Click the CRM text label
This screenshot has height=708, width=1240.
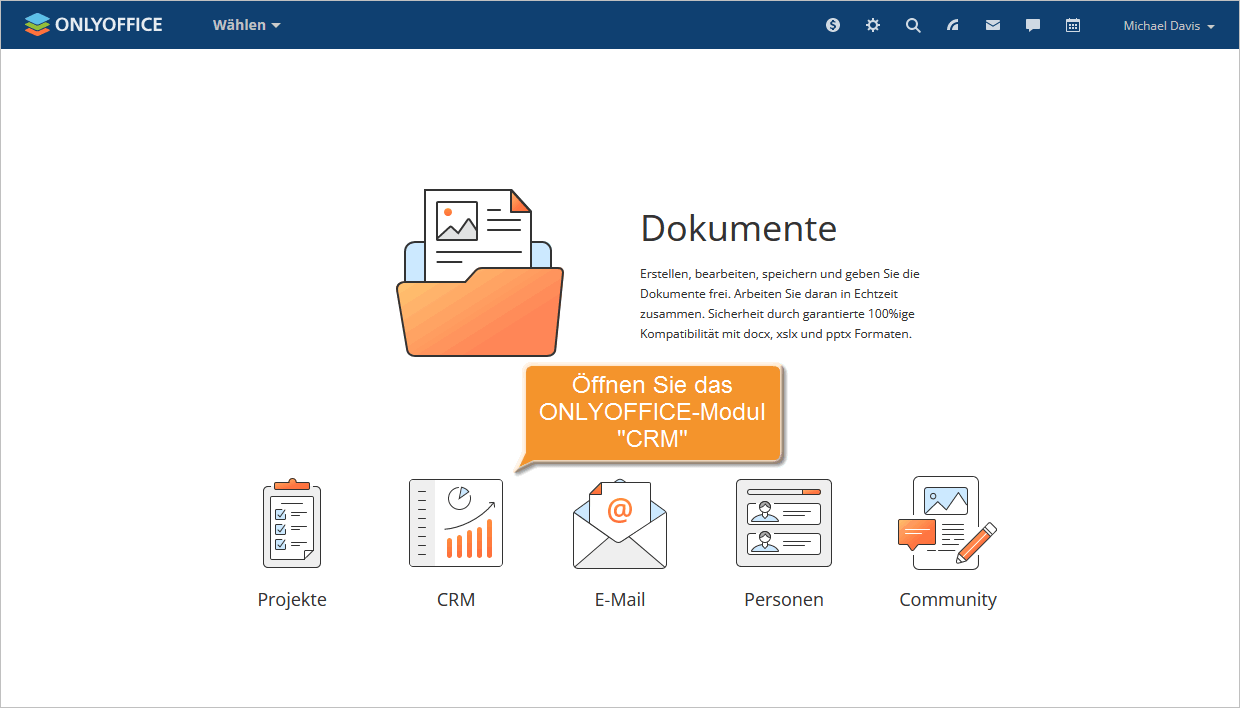[456, 600]
